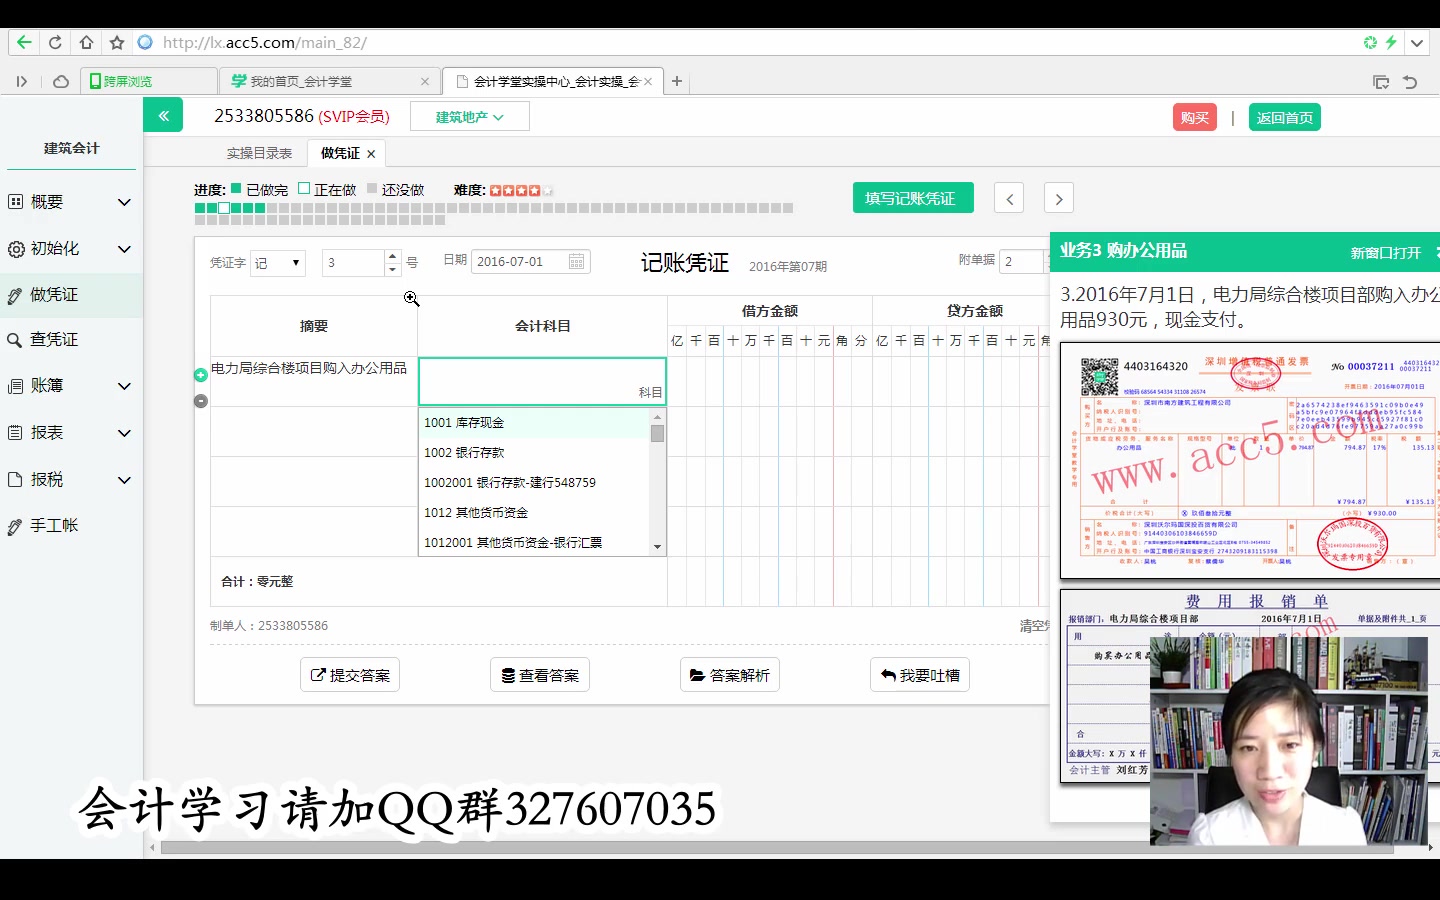Click account list scroll down arrow

click(x=657, y=547)
